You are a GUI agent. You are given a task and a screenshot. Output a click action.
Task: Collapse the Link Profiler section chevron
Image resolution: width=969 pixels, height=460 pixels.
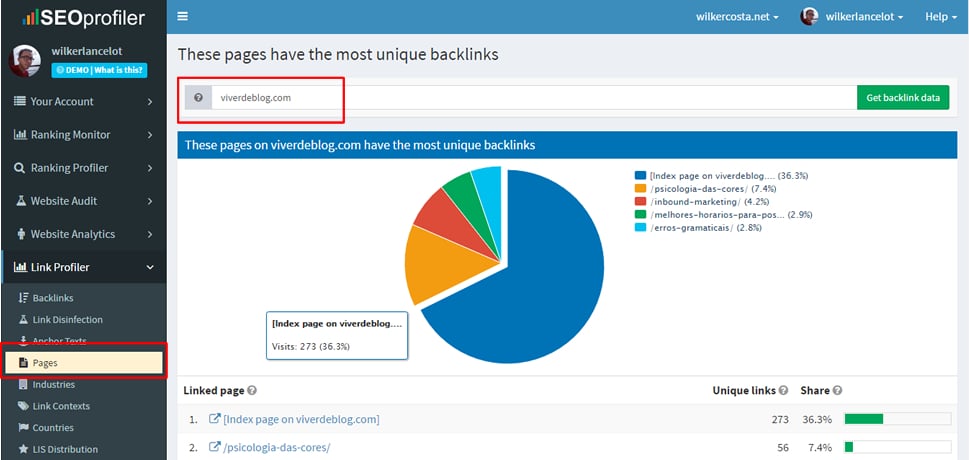tap(150, 267)
